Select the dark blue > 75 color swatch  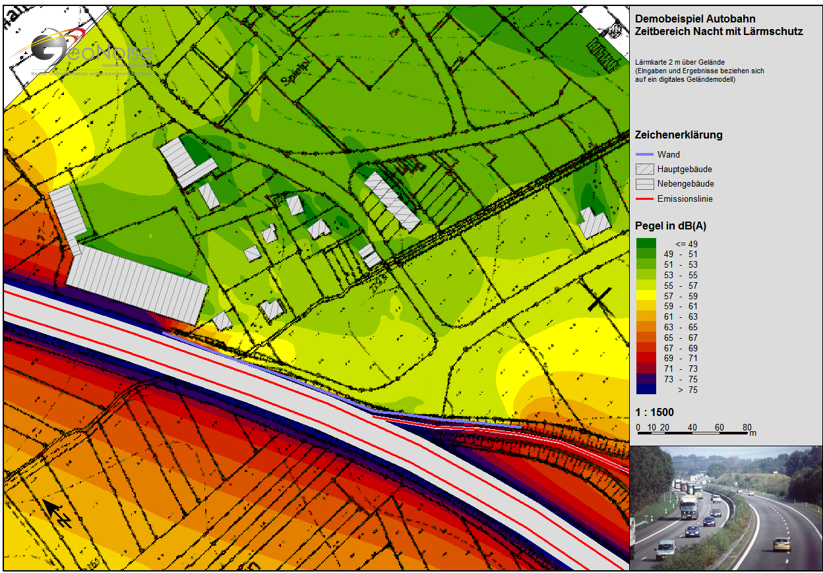(x=645, y=390)
